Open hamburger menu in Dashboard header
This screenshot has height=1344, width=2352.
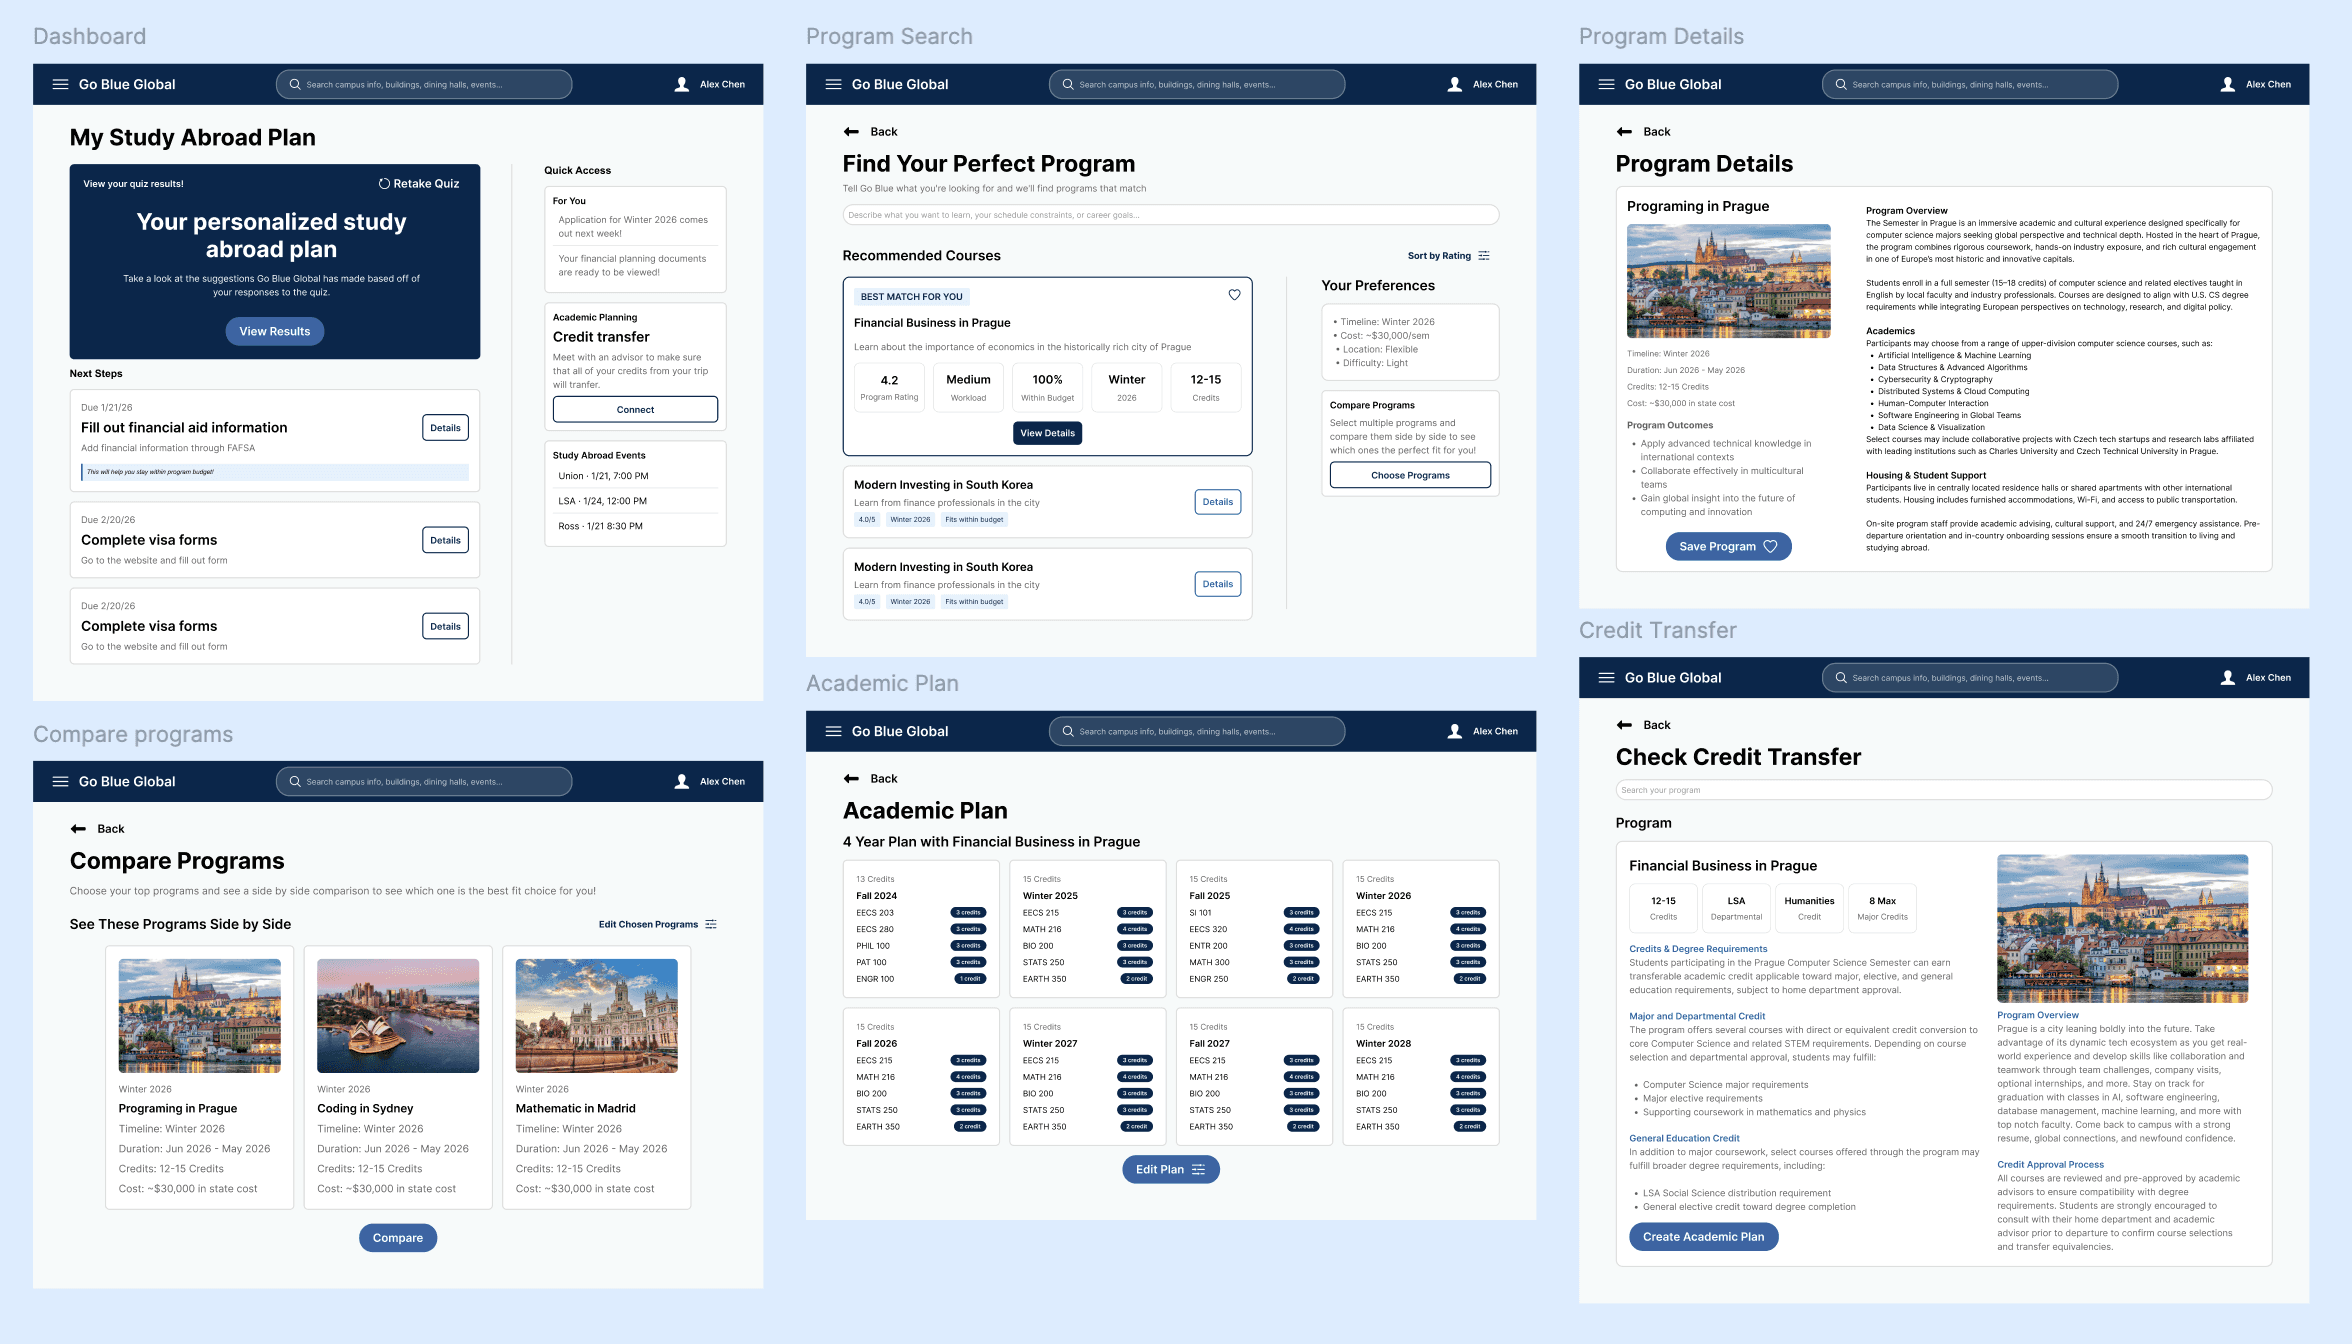click(60, 84)
